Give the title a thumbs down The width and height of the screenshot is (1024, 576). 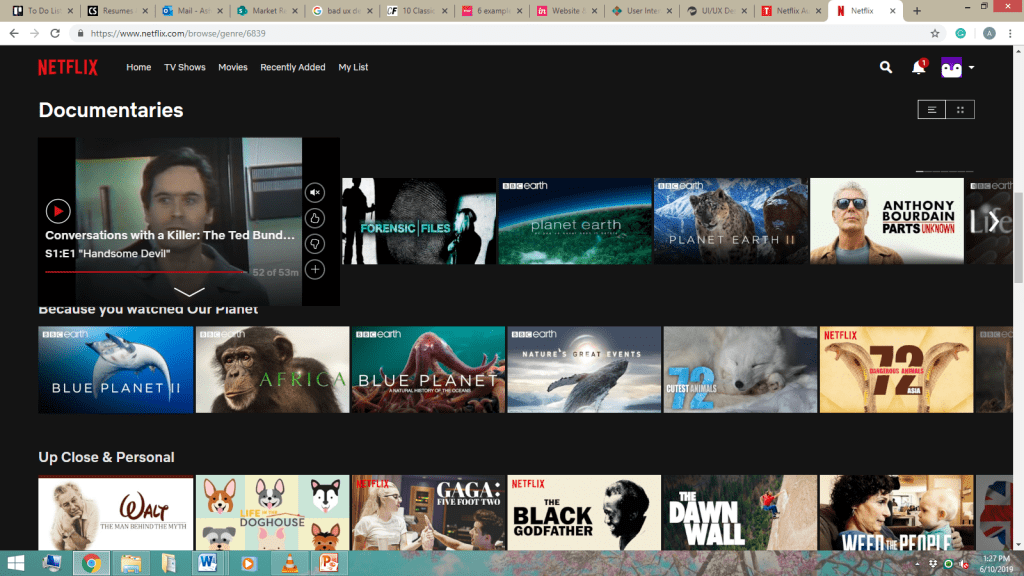(x=315, y=244)
